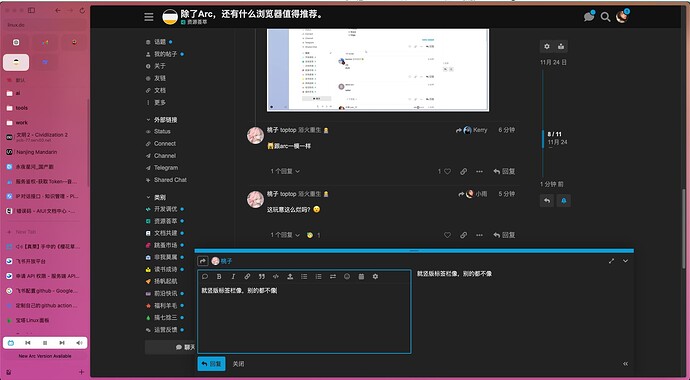Screen dimensions: 690x380
Task: Open the "资源荟萃" category in the sidebar
Action: click(x=165, y=221)
